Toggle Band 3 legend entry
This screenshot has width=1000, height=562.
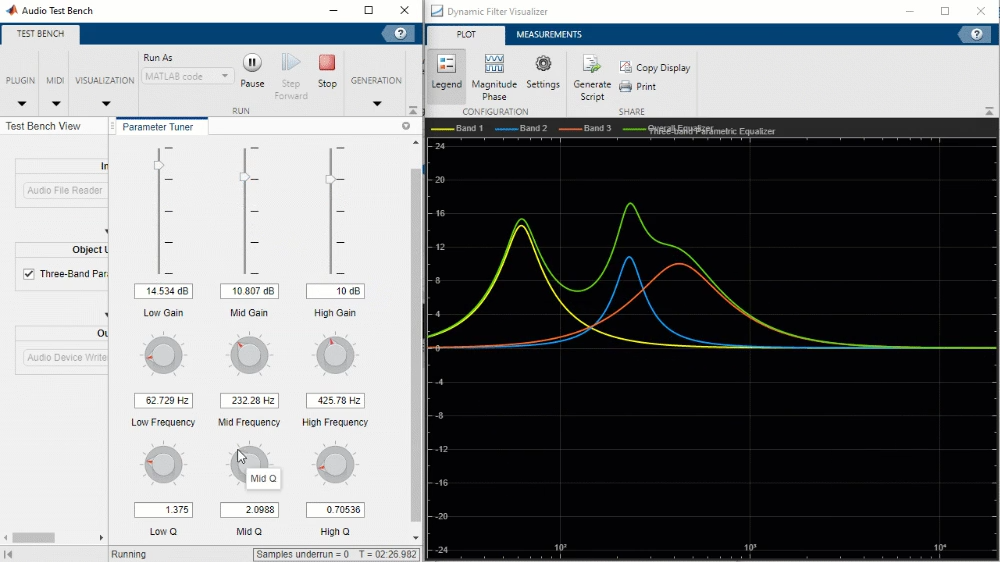(585, 128)
